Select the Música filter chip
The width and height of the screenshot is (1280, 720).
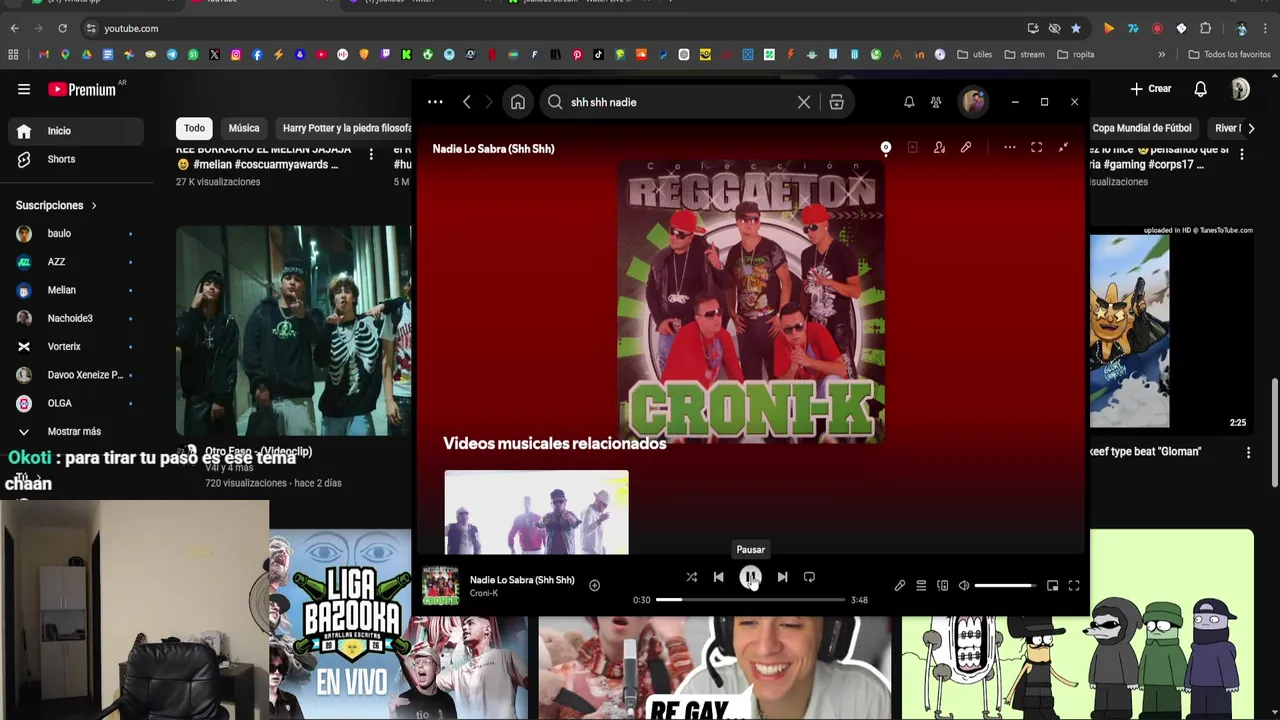(x=244, y=128)
